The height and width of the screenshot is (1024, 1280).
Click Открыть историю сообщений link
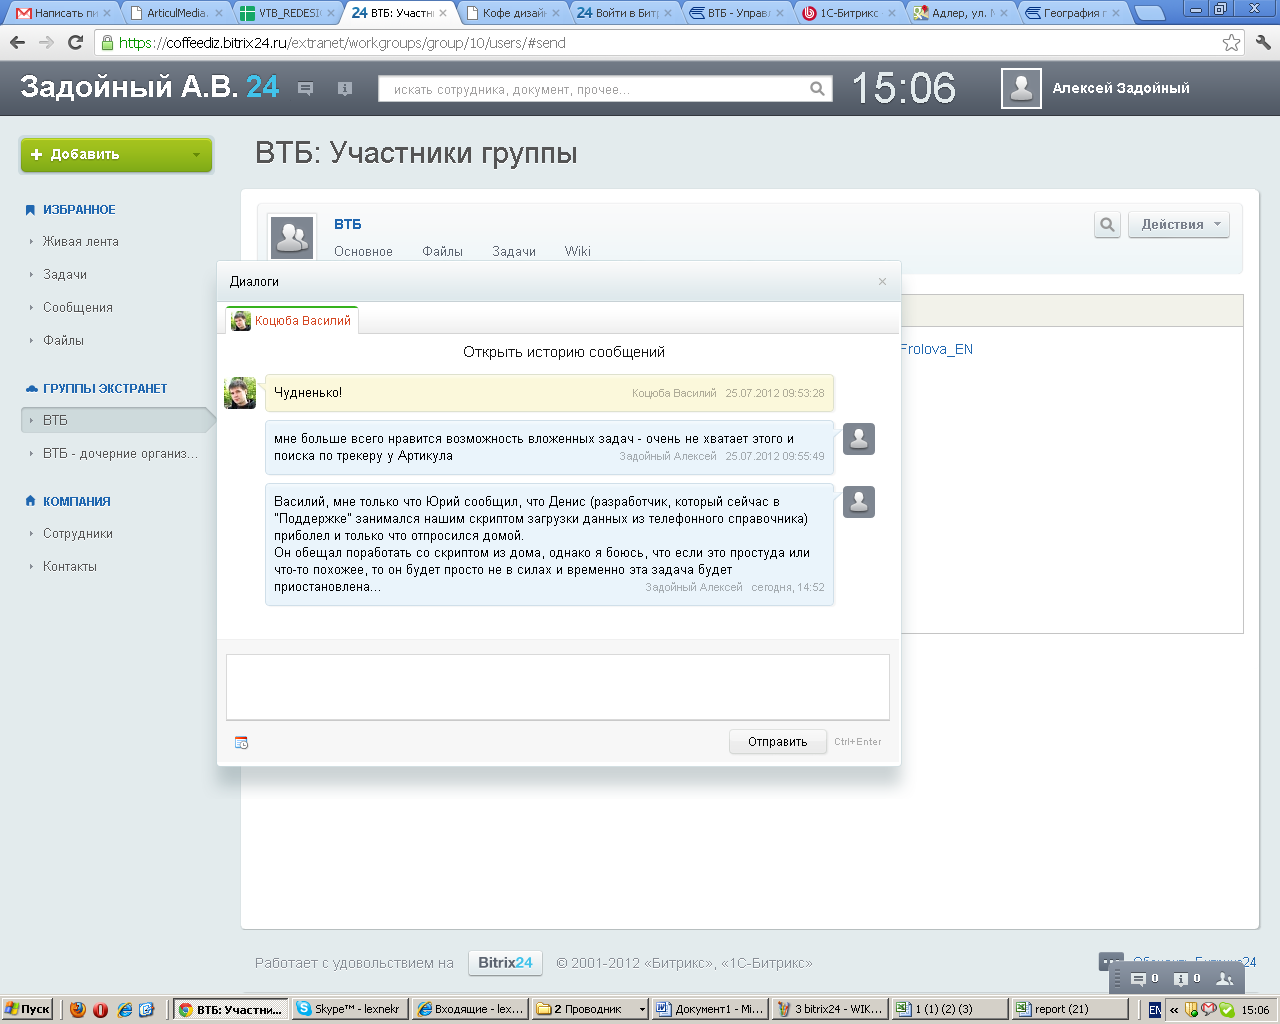564,352
